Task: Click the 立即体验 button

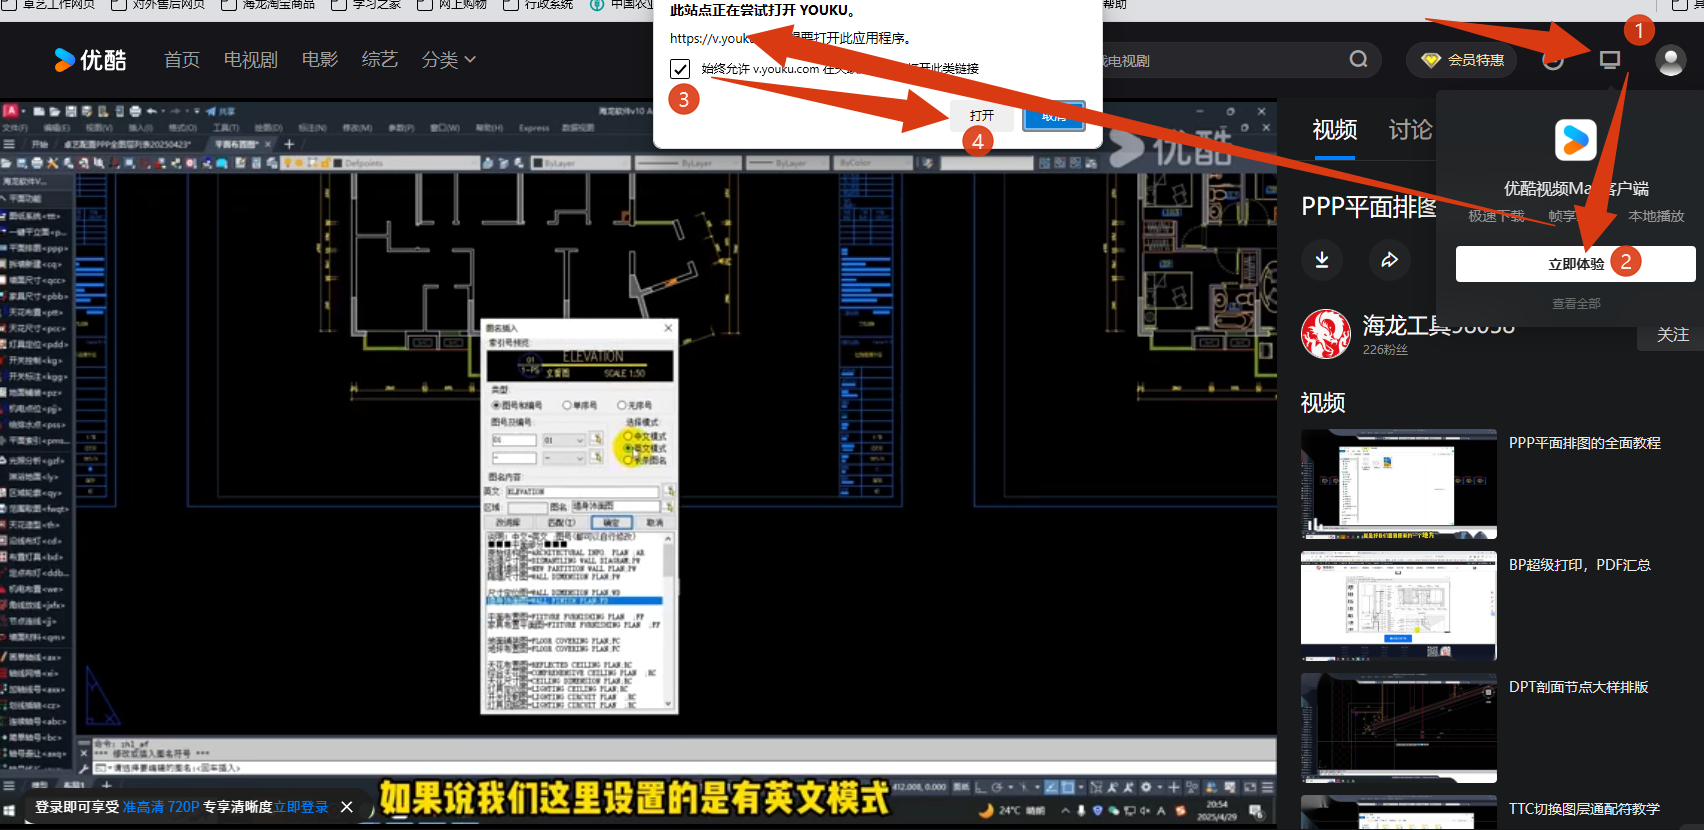Action: pyautogui.click(x=1576, y=264)
